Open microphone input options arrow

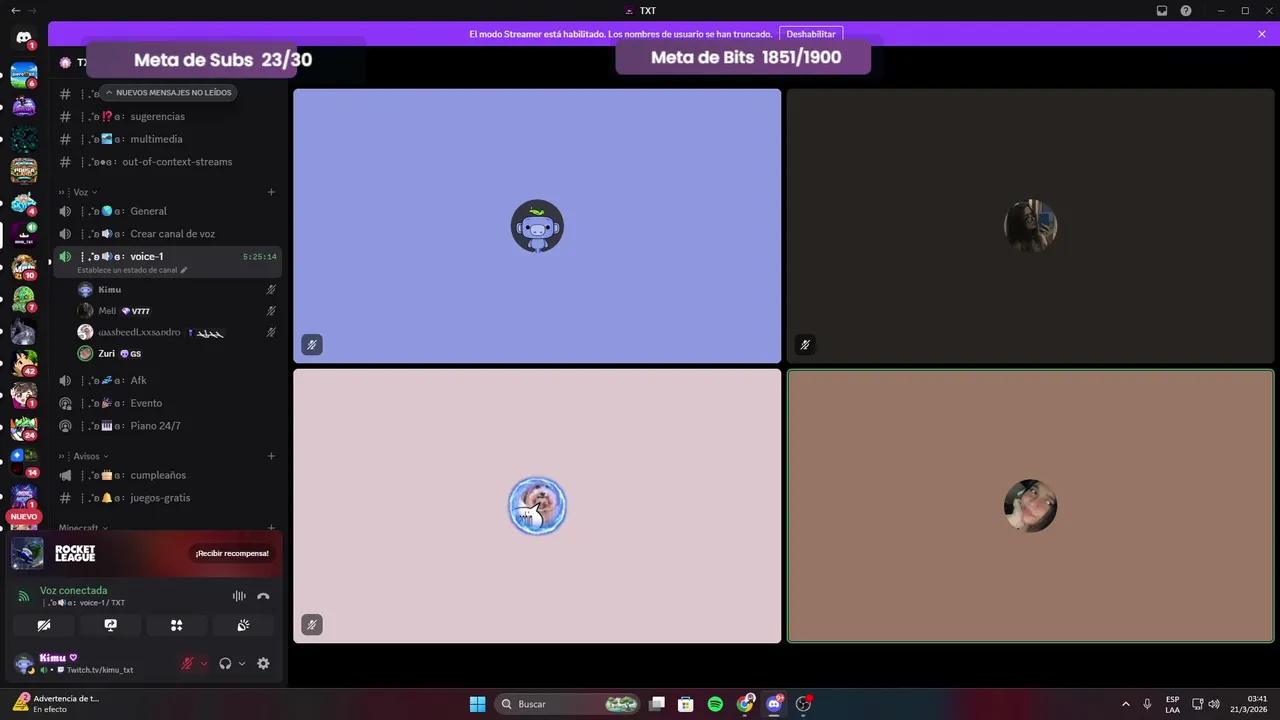(204, 663)
